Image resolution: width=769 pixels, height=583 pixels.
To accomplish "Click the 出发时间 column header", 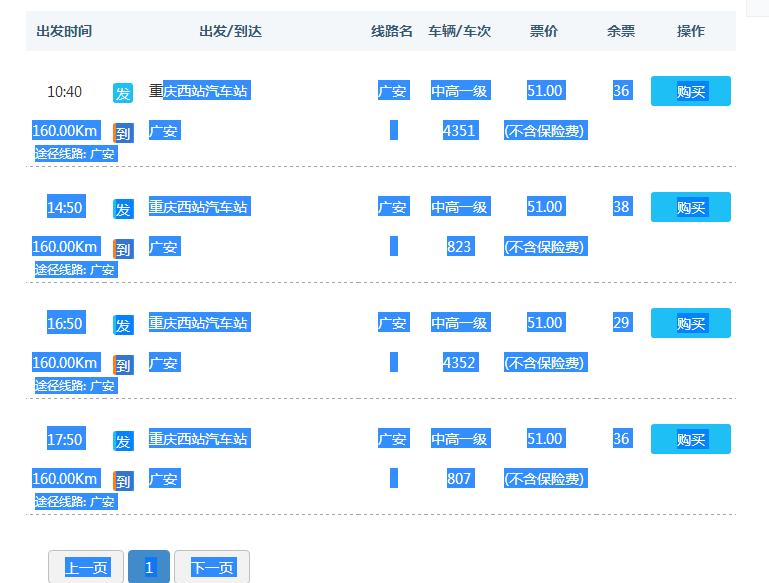I will [x=64, y=31].
